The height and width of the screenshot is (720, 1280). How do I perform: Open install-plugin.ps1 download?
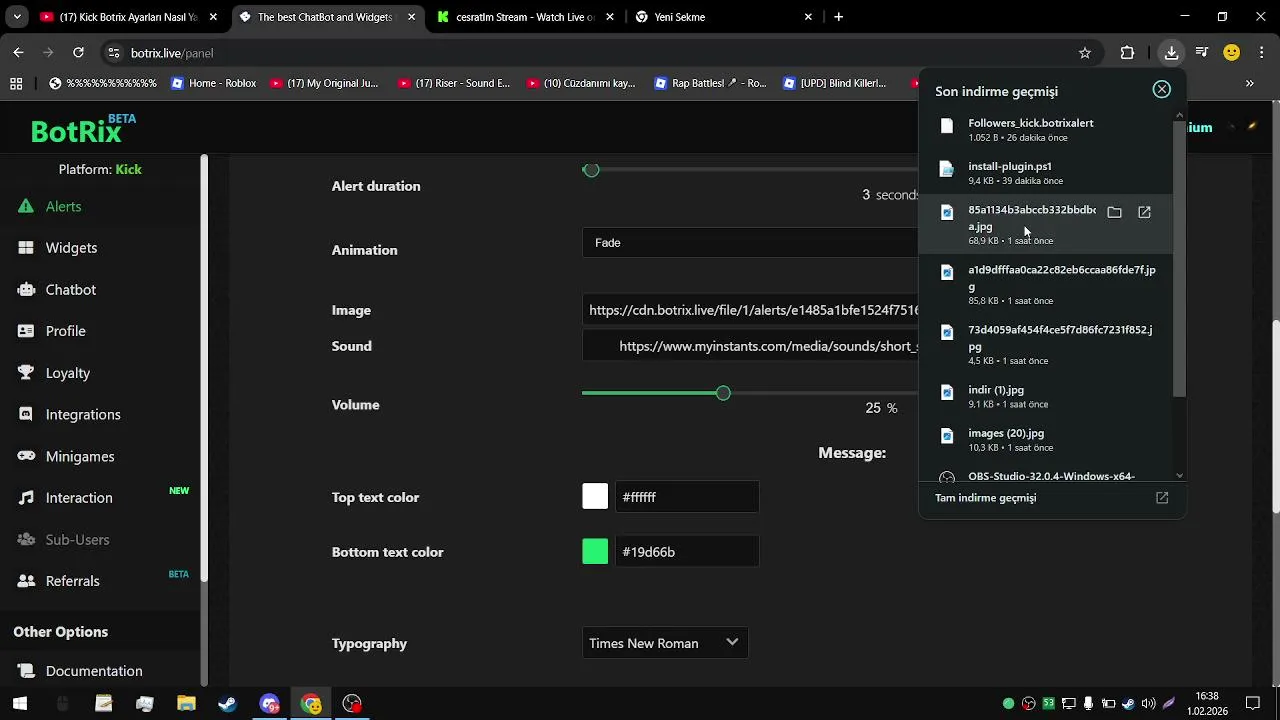[x=1045, y=173]
